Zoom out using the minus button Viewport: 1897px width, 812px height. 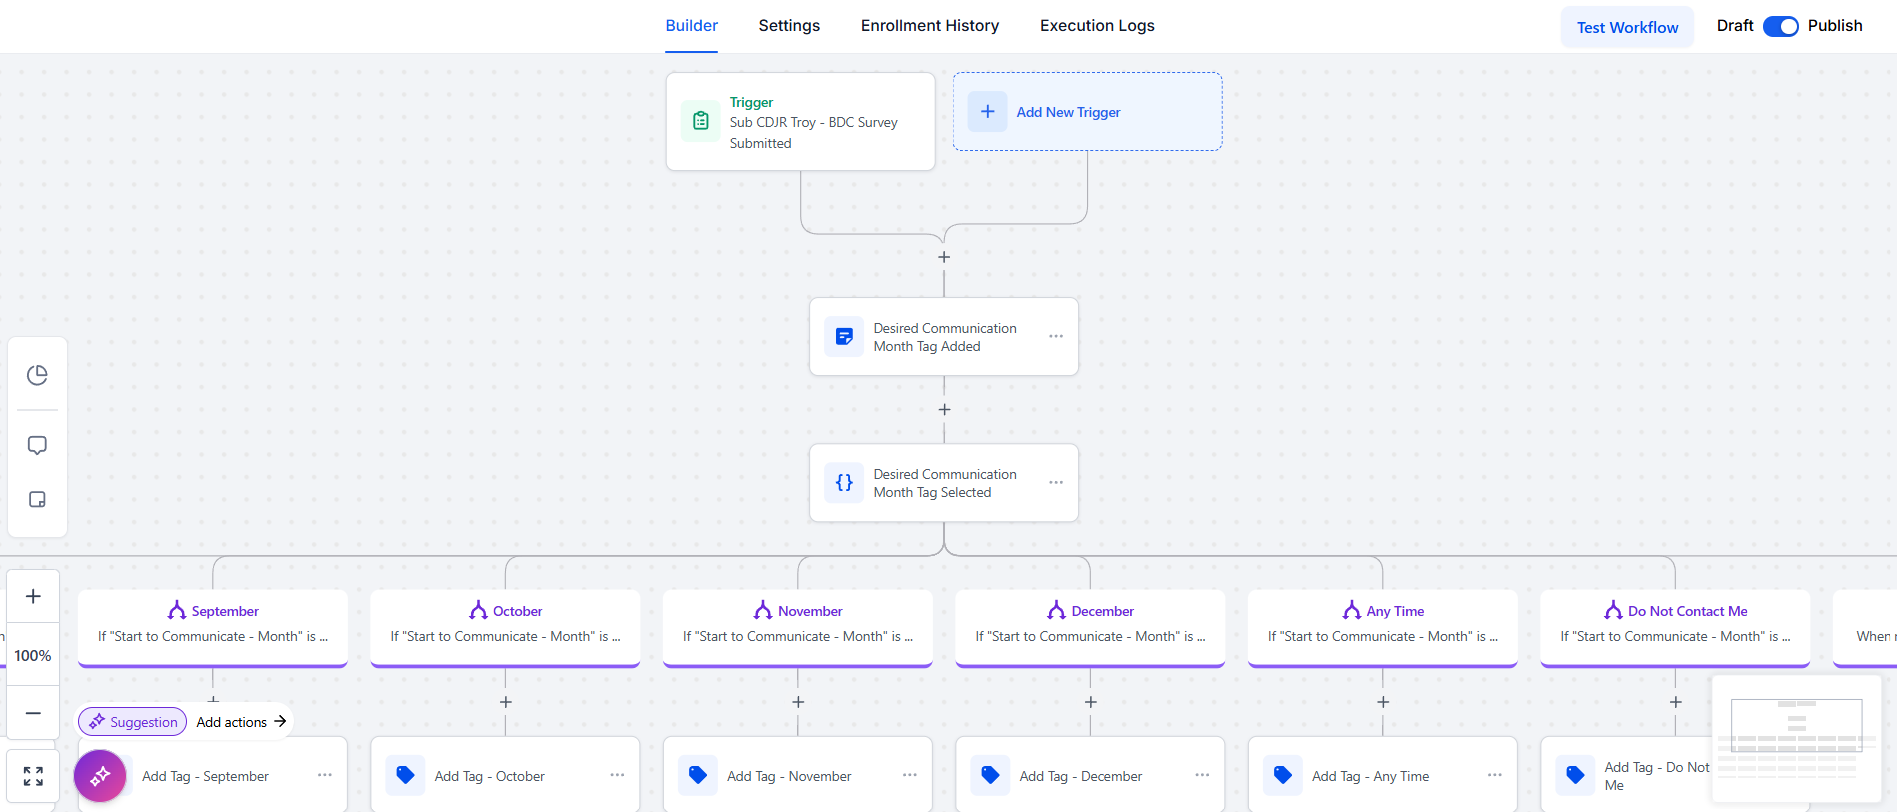coord(33,713)
